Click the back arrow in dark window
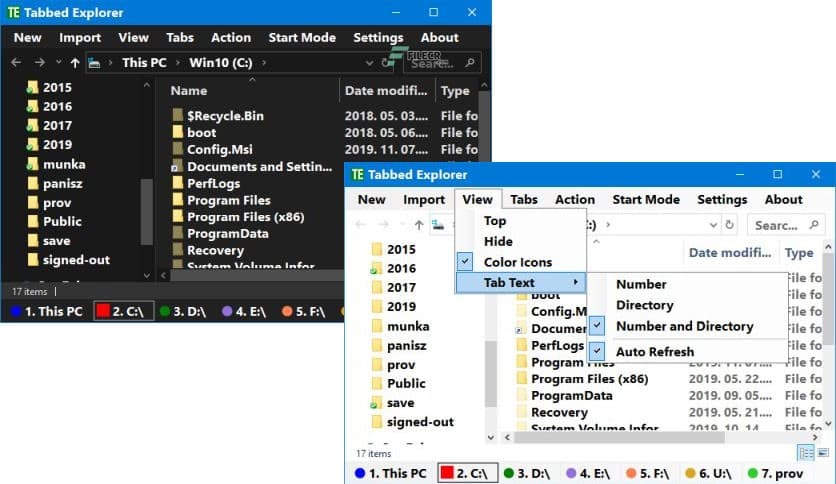Screen dimensions: 836x484 16,62
